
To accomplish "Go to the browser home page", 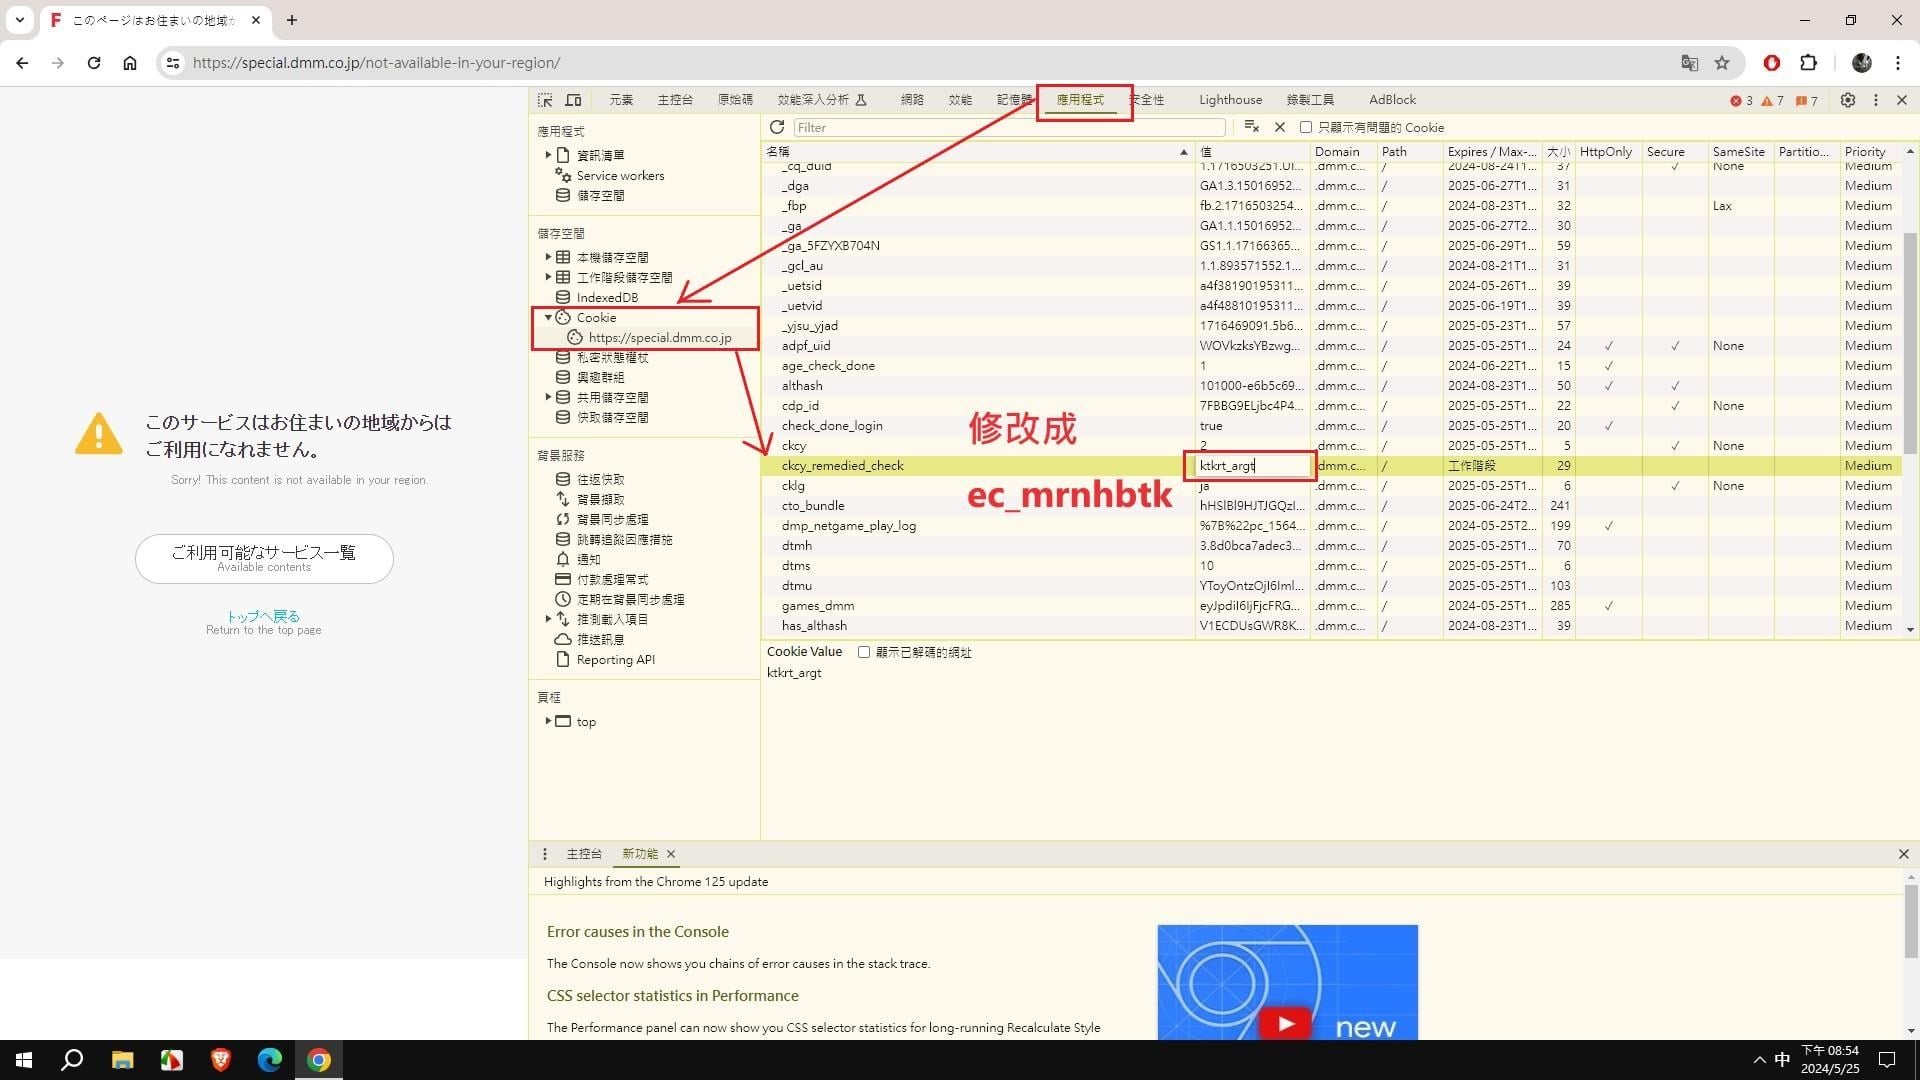I will [x=130, y=63].
